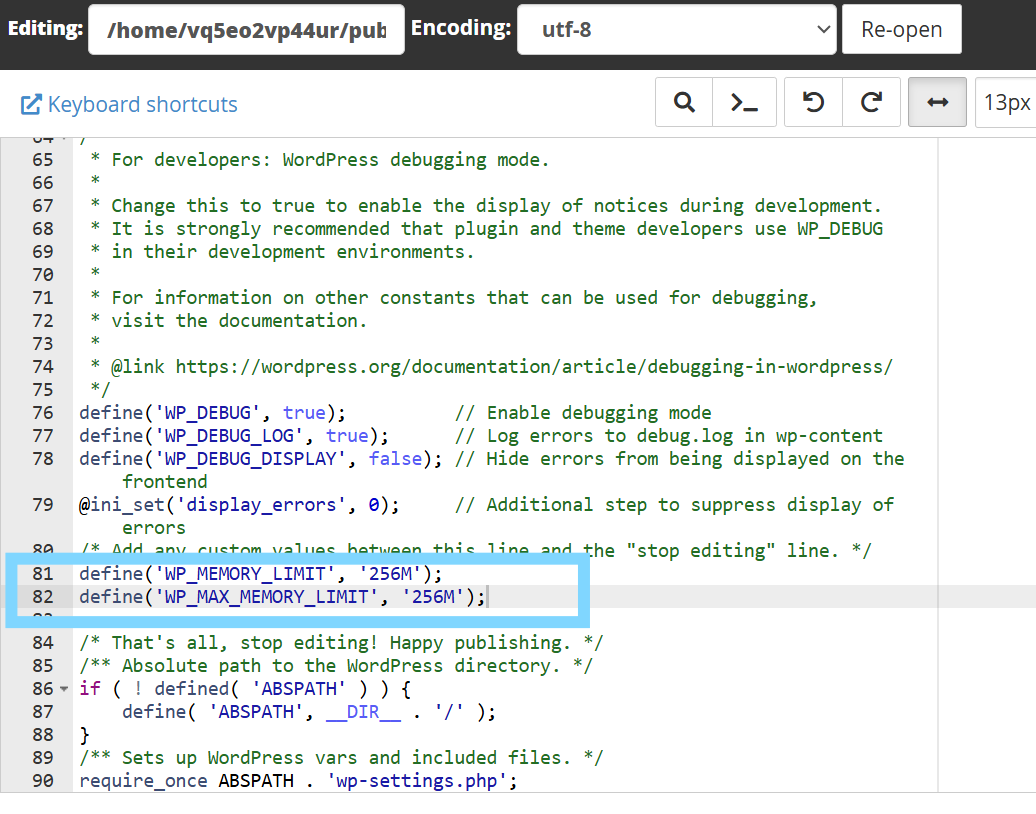The image size is (1036, 814).
Task: Undo the last edit using the undo arrow
Action: 813,103
